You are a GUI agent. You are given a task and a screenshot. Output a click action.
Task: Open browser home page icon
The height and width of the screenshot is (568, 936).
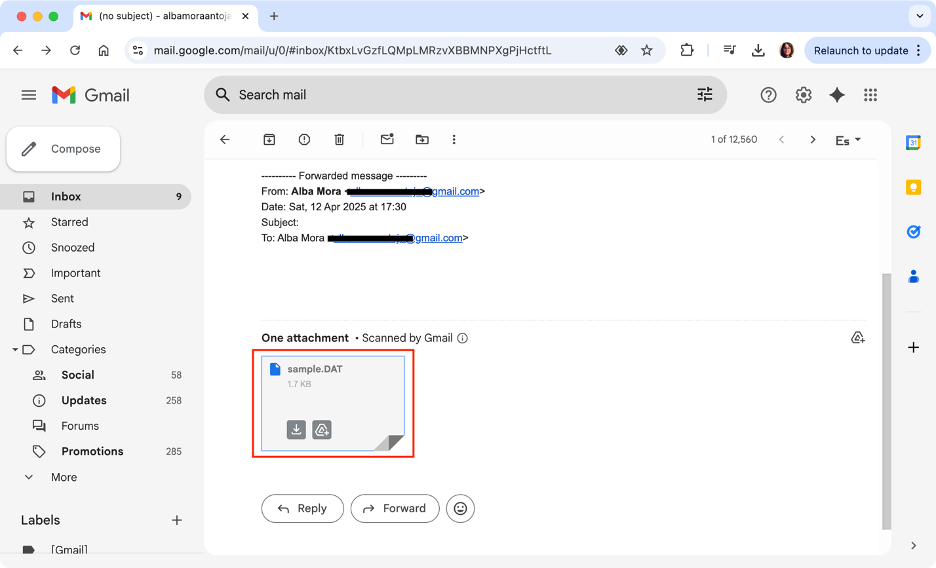(x=103, y=51)
